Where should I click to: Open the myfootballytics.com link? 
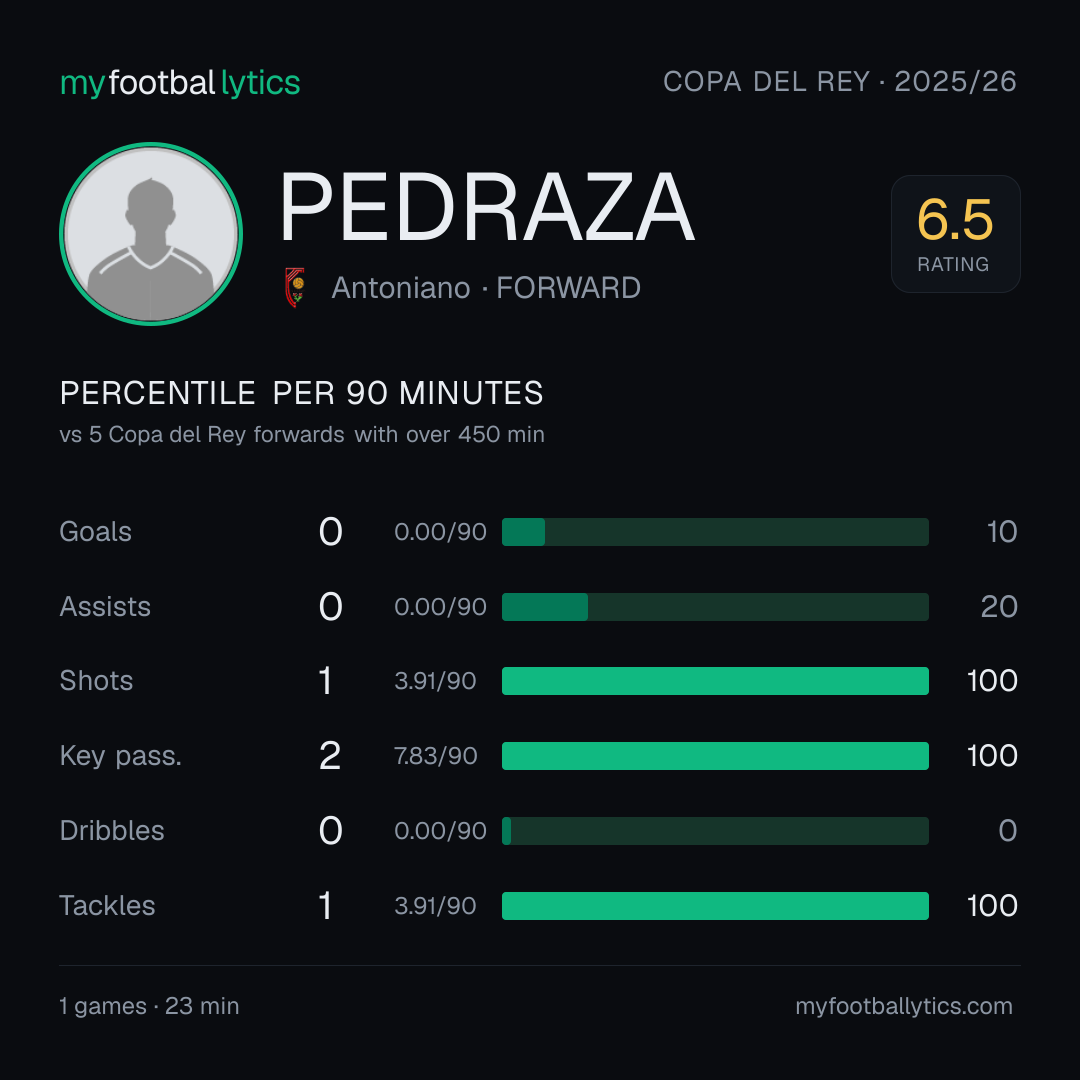point(904,1006)
